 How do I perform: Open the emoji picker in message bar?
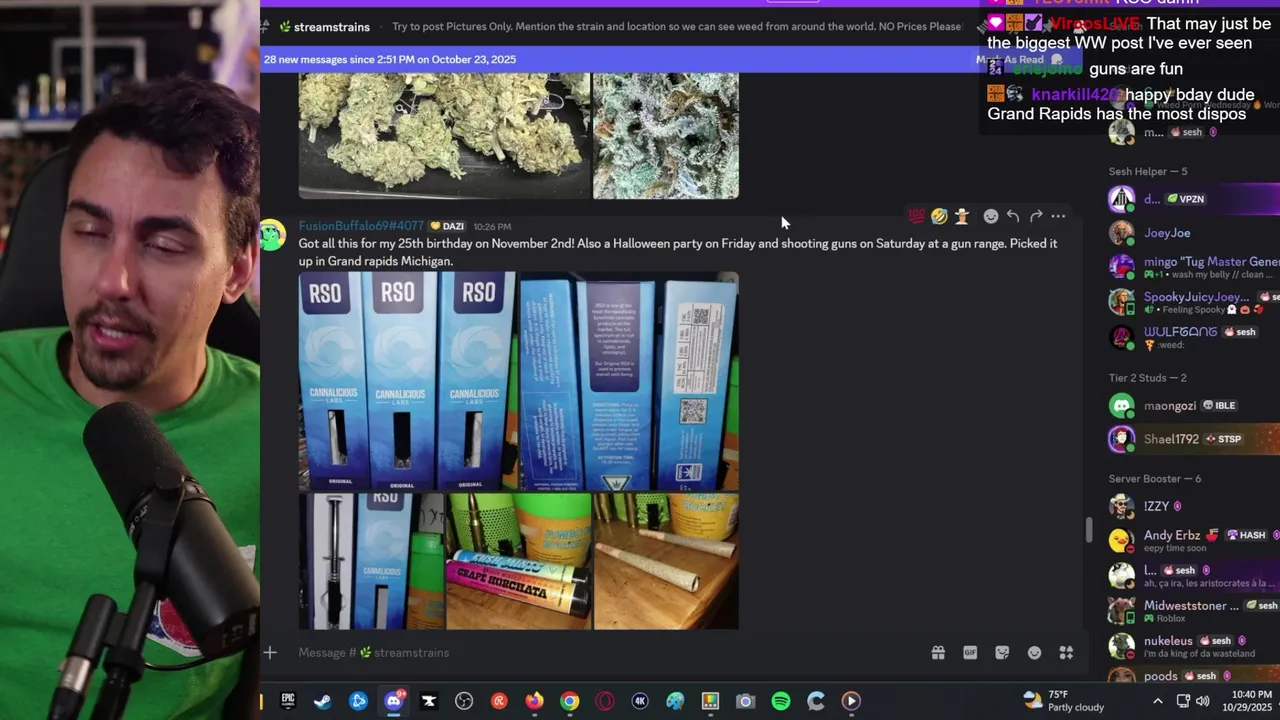point(1034,653)
